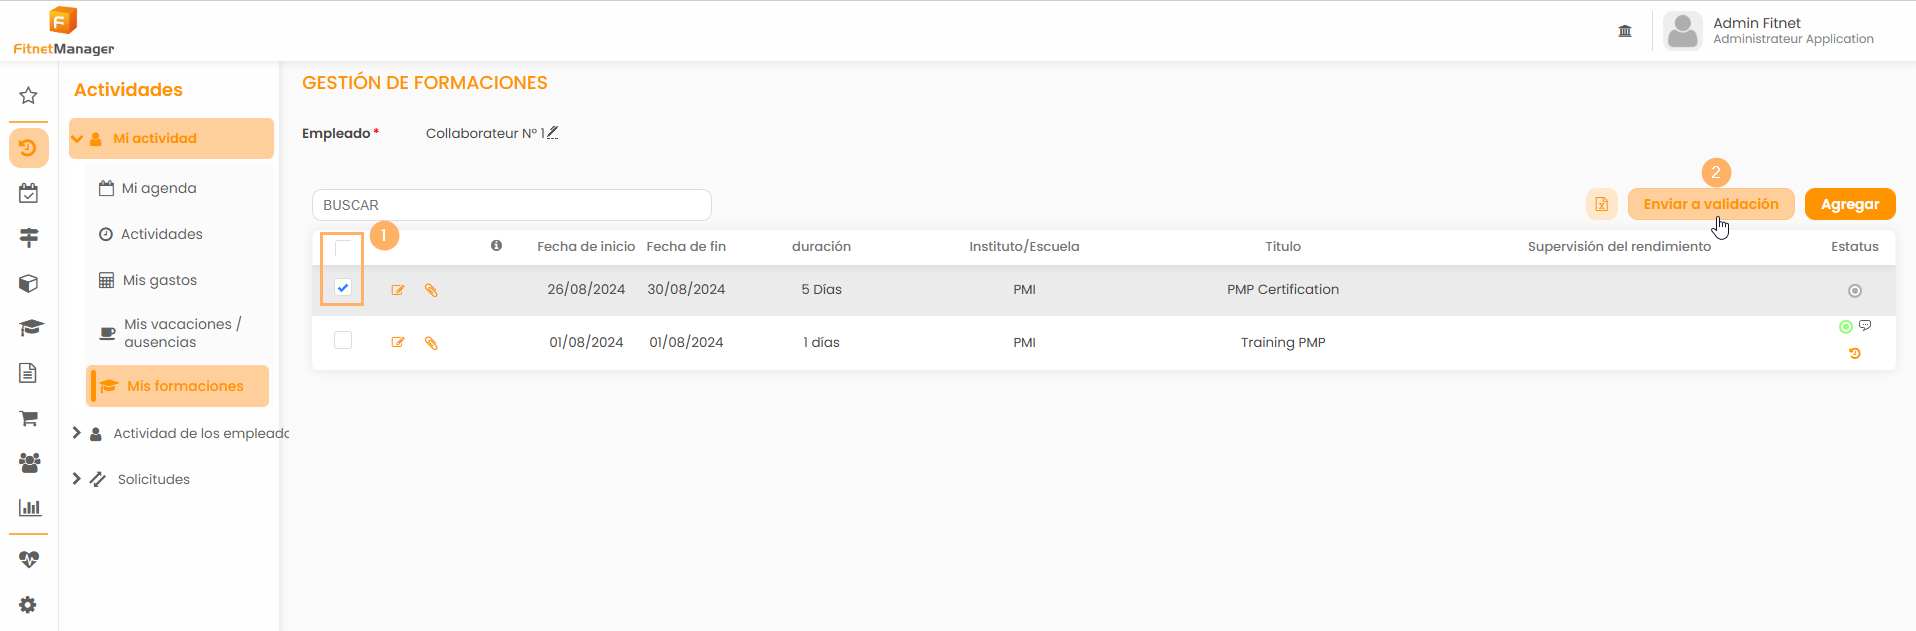The height and width of the screenshot is (631, 1916).
Task: Click attachment paperclip icon for Training PMP
Action: coord(431,343)
